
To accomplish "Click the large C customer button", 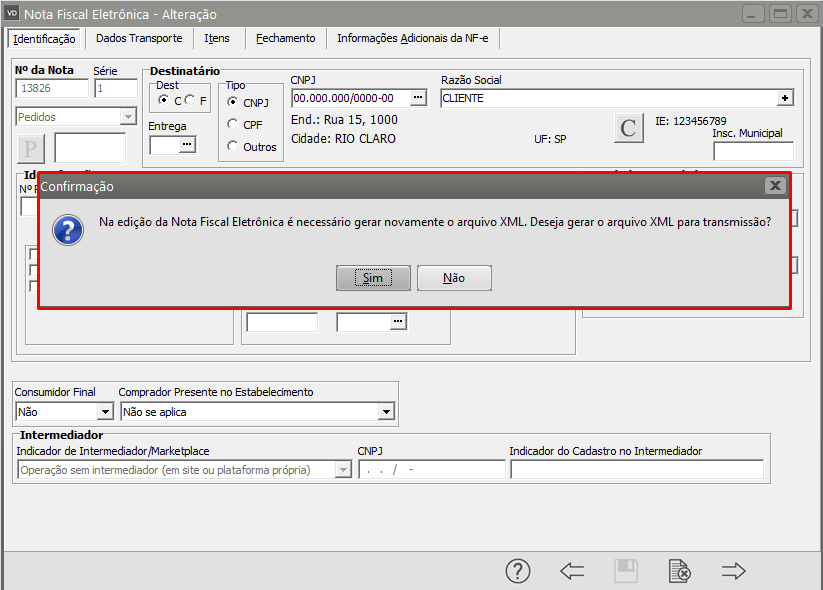I will (628, 128).
